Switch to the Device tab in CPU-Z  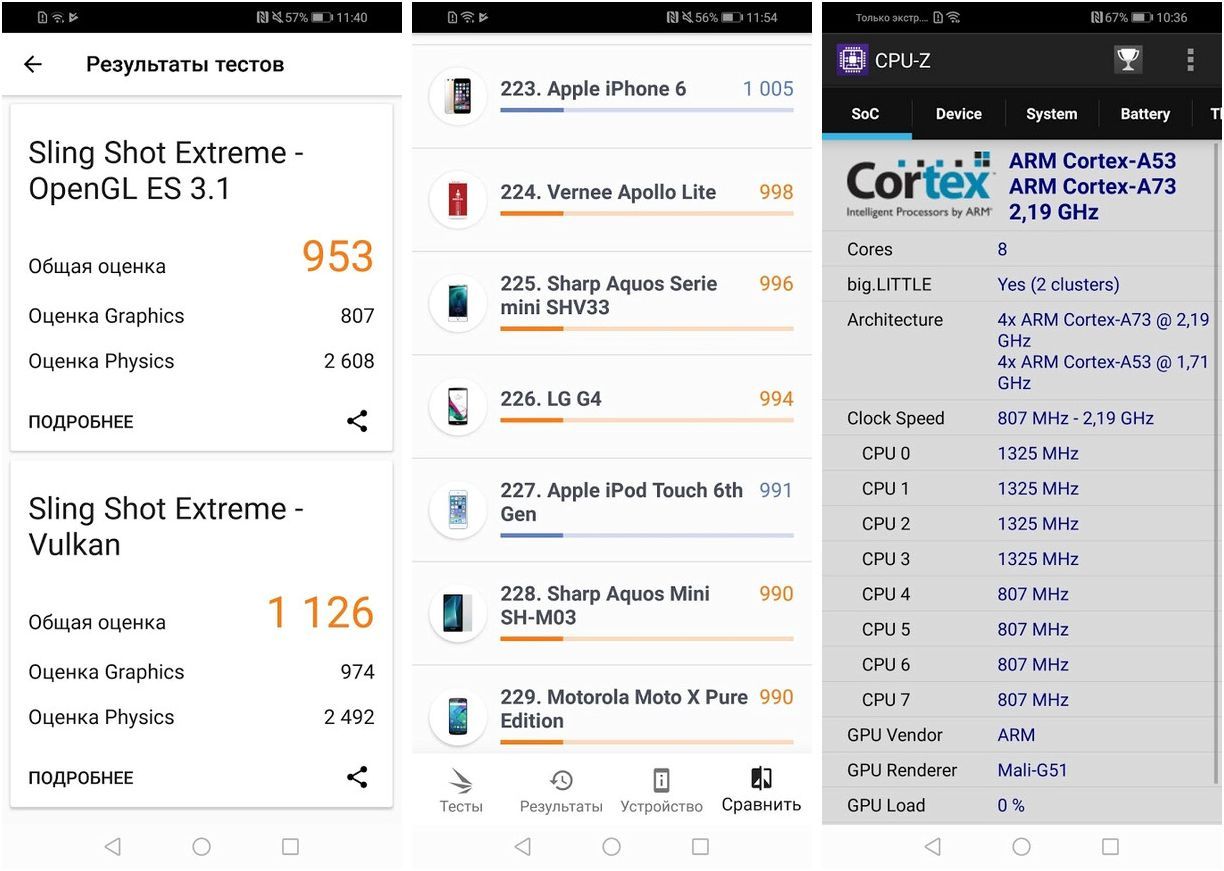(958, 114)
